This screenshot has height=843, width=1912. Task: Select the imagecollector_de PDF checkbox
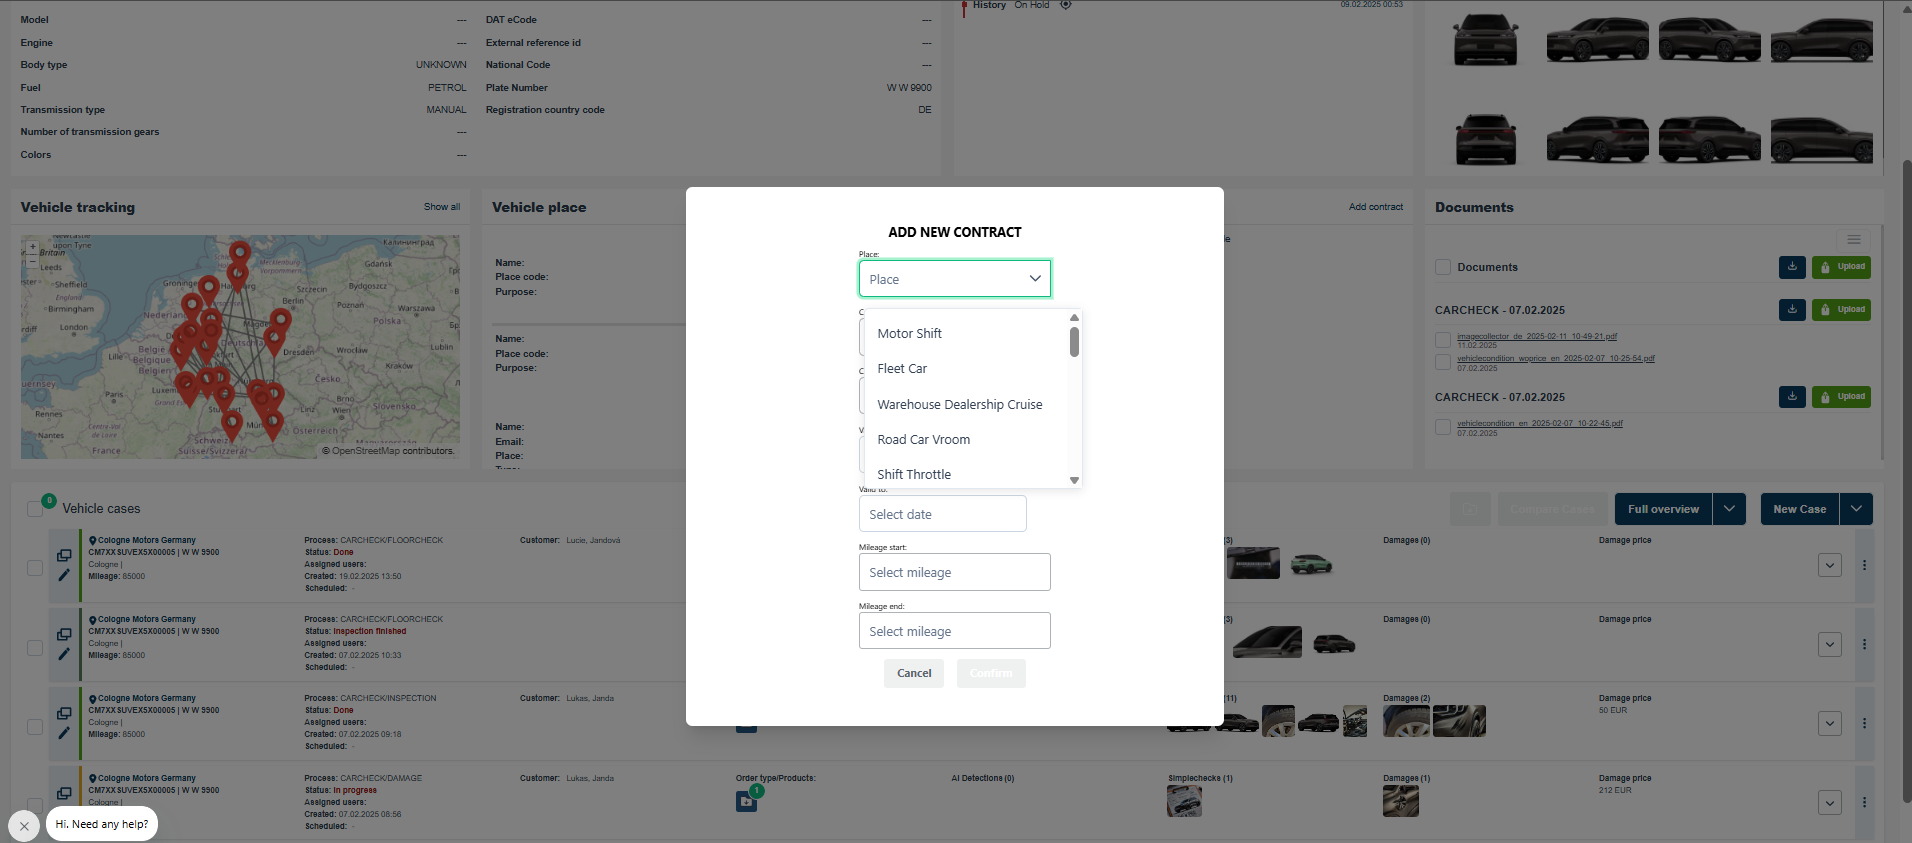1443,340
